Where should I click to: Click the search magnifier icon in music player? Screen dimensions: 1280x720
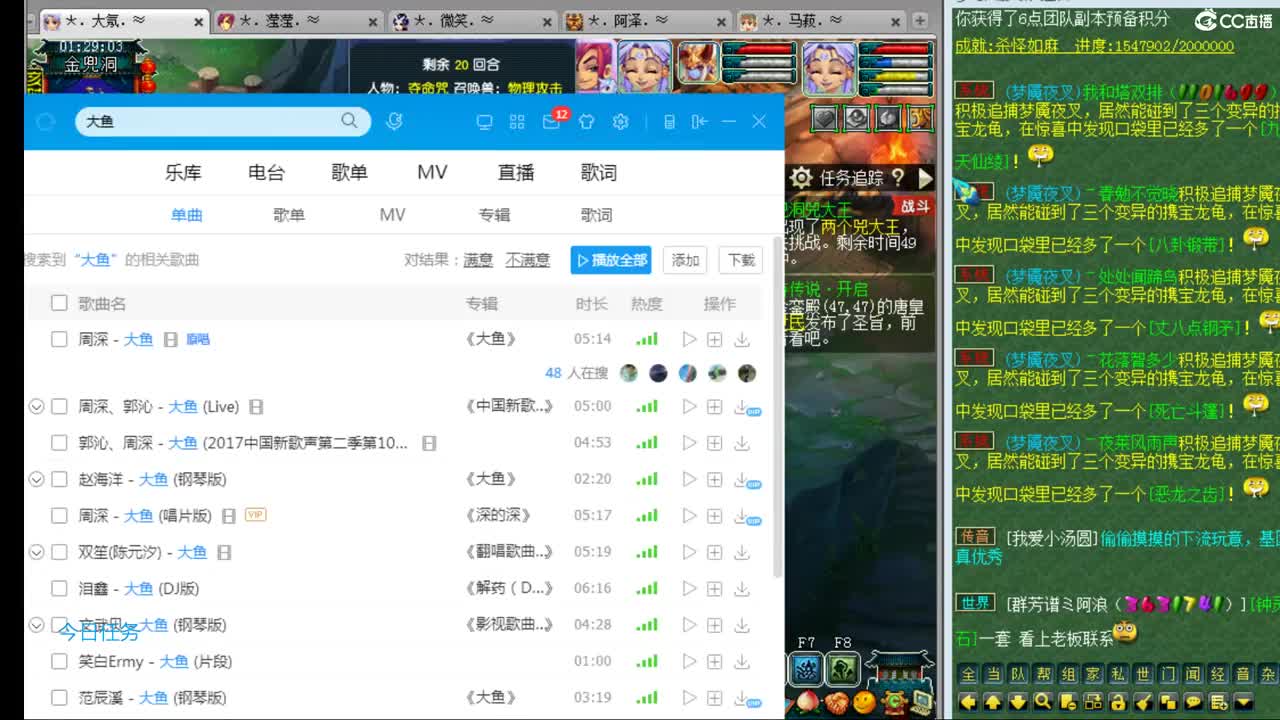click(x=349, y=121)
